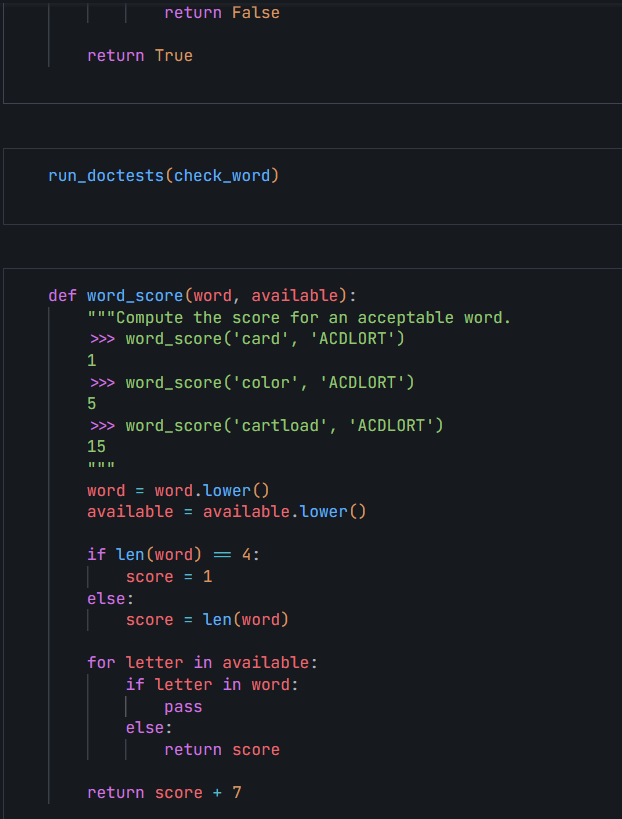This screenshot has height=819, width=622.
Task: Click the expected output value 15
Action: 97,447
